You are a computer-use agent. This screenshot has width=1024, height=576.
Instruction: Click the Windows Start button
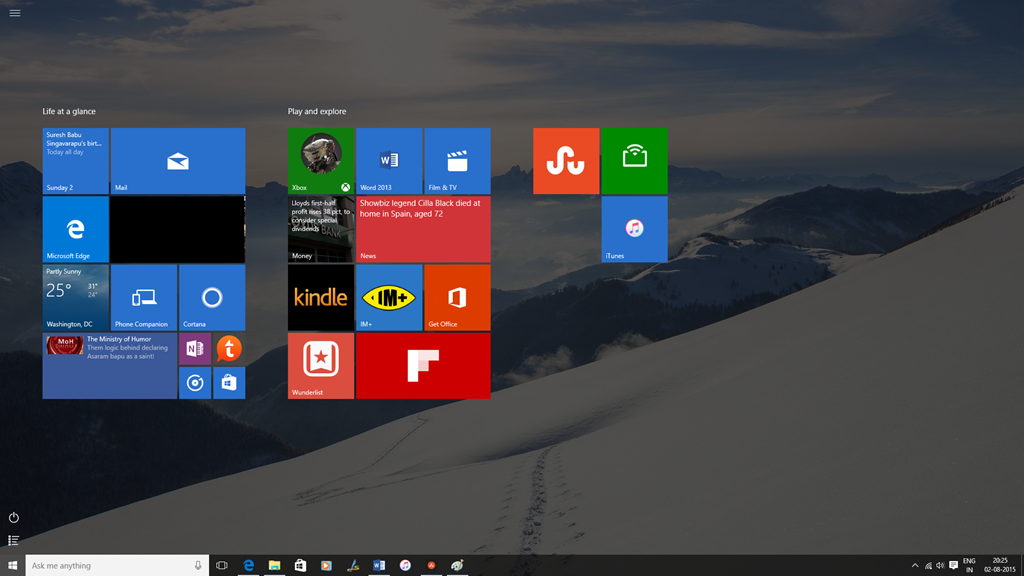(12, 566)
